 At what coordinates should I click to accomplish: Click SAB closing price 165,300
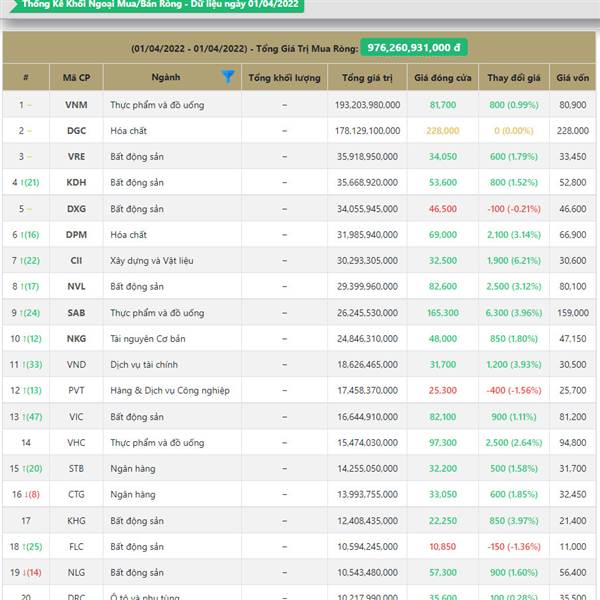[443, 313]
